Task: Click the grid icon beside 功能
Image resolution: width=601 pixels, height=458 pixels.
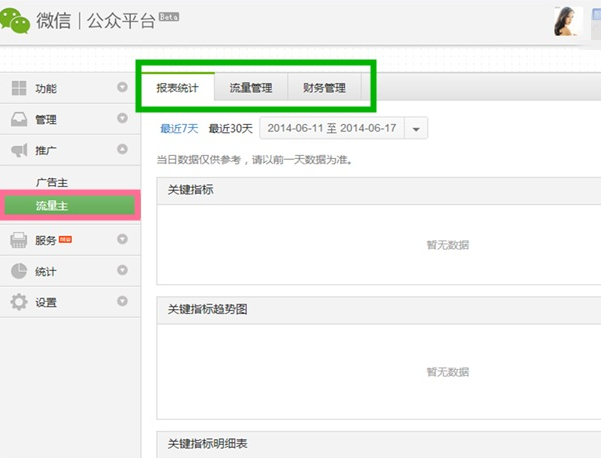Action: pos(19,89)
